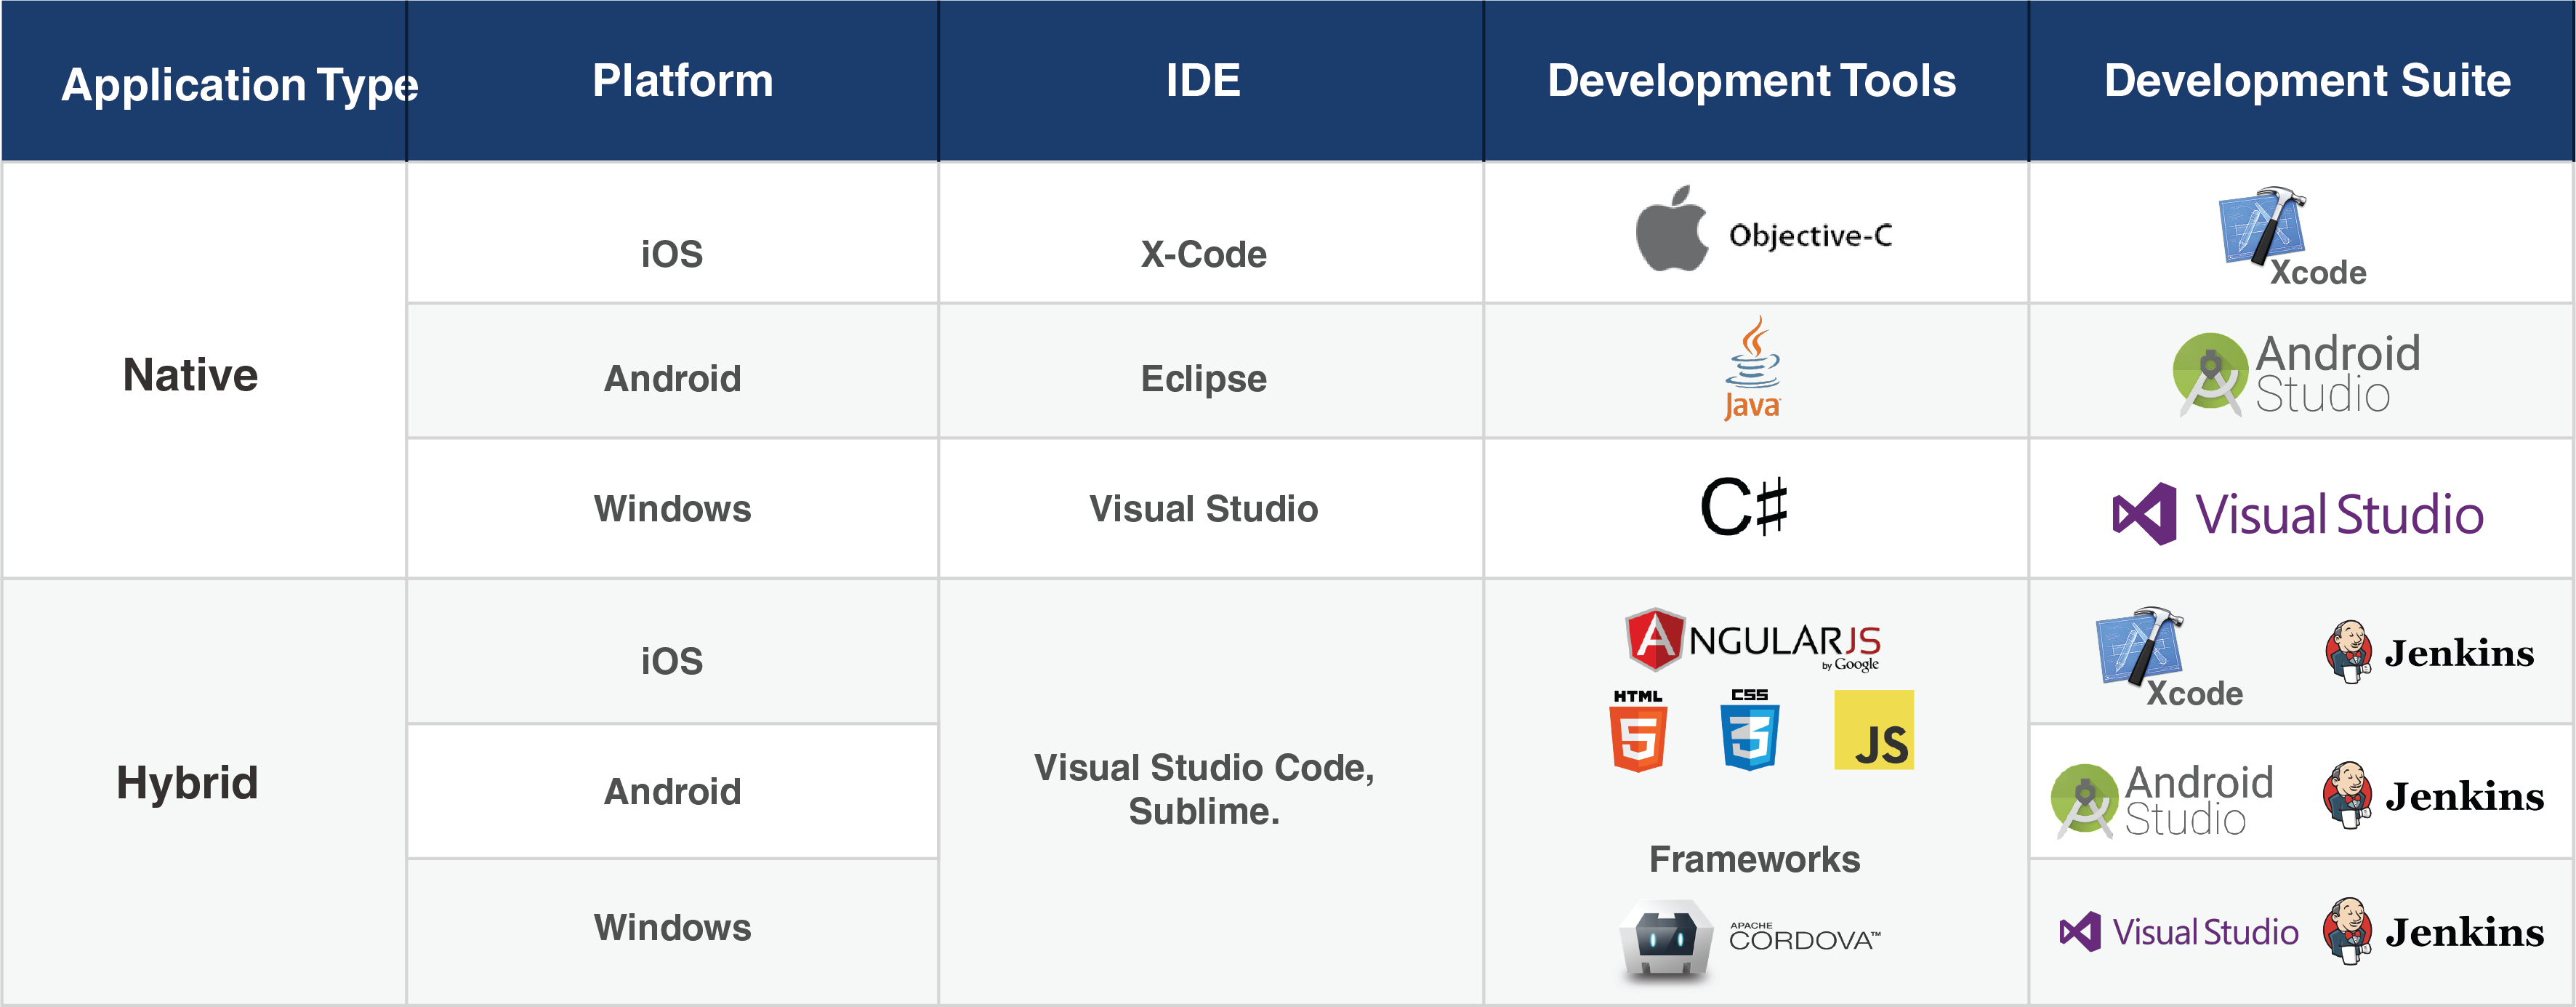
Task: Click the X-Code IDE cell
Action: (x=1211, y=233)
